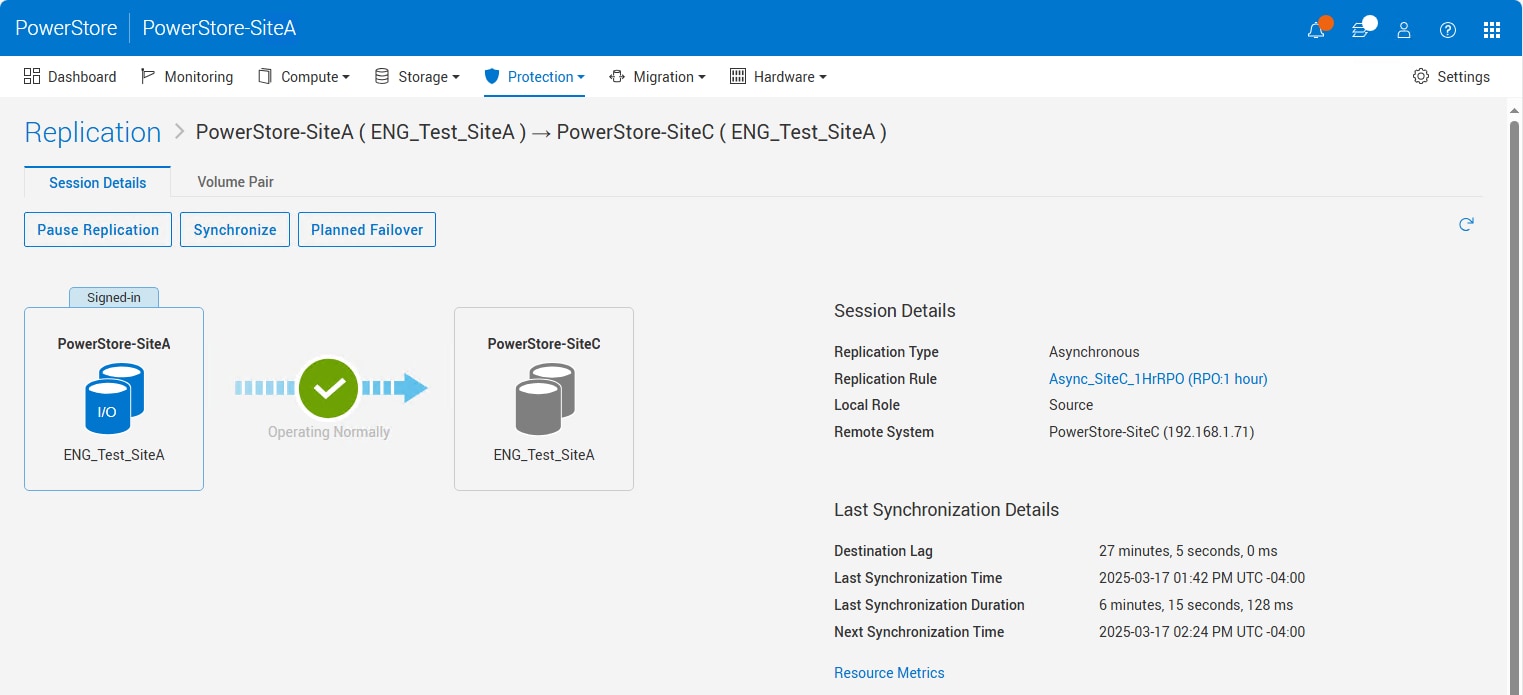The image size is (1523, 695).
Task: Go back to Replication via the breadcrumb
Action: pyautogui.click(x=93, y=132)
